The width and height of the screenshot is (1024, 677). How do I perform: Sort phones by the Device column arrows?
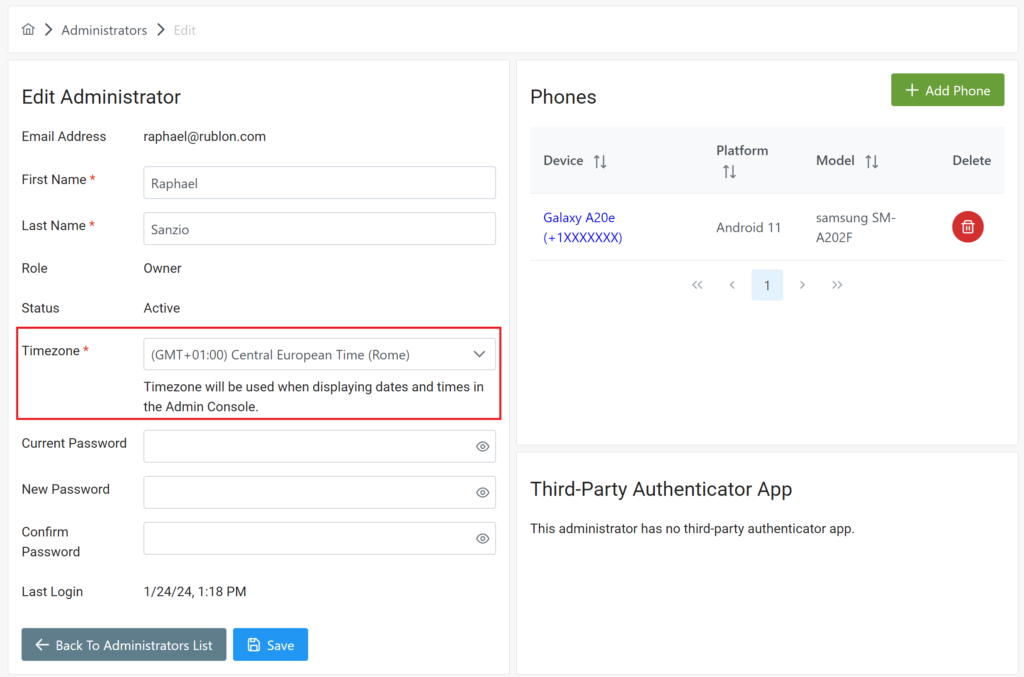coord(600,160)
